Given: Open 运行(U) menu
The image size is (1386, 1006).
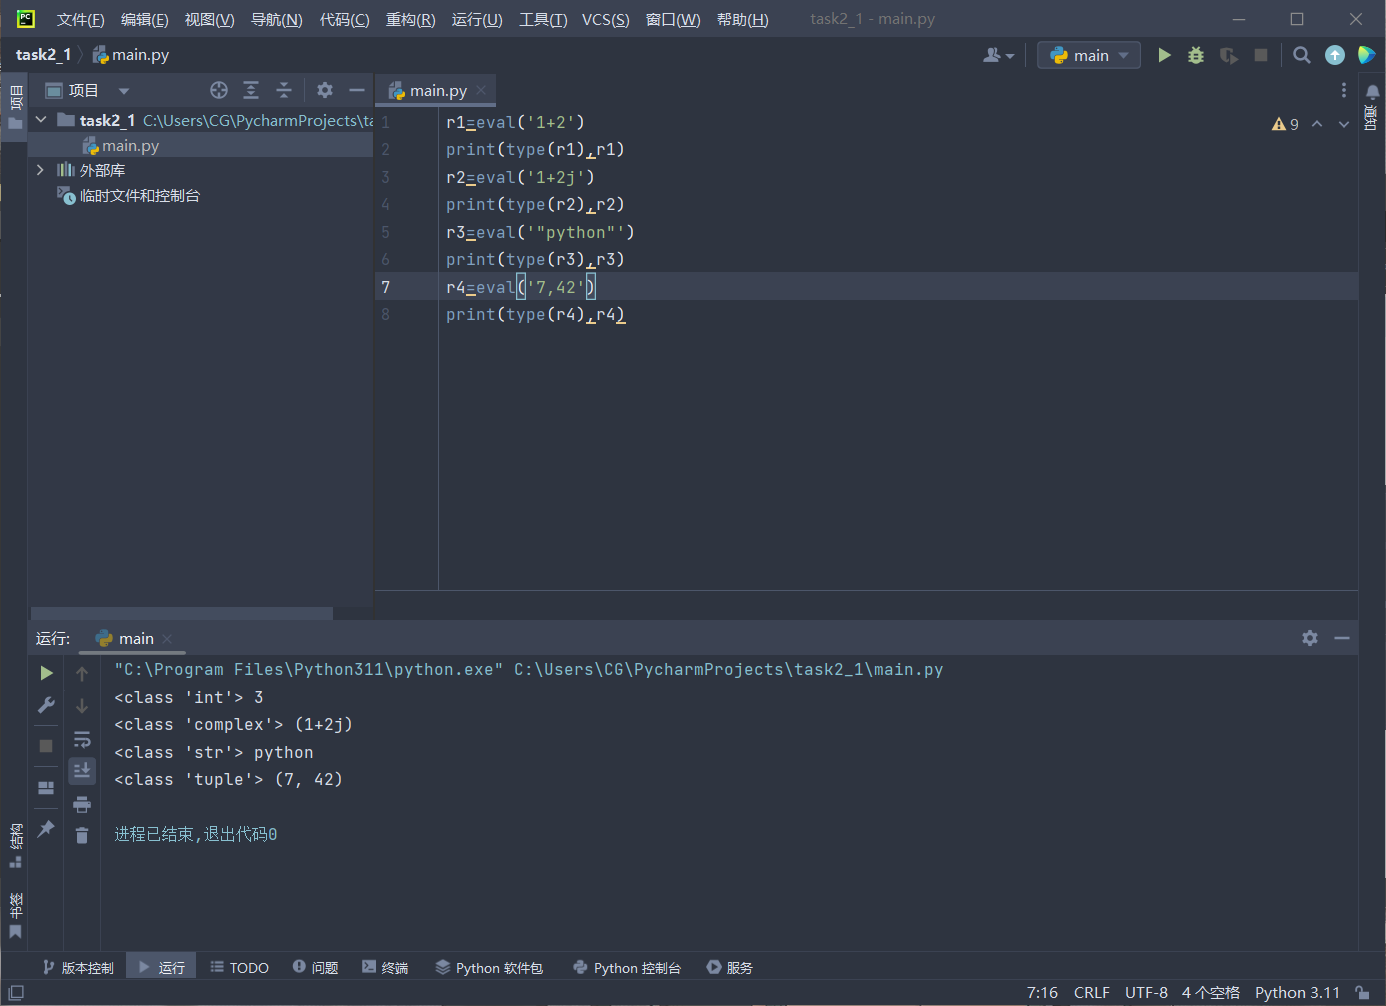Looking at the screenshot, I should pyautogui.click(x=477, y=19).
